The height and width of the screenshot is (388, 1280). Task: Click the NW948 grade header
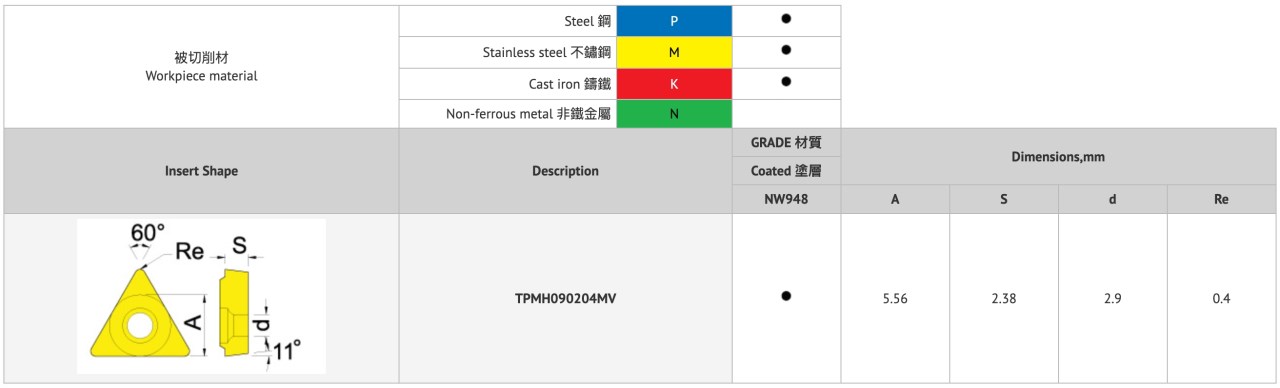[786, 199]
